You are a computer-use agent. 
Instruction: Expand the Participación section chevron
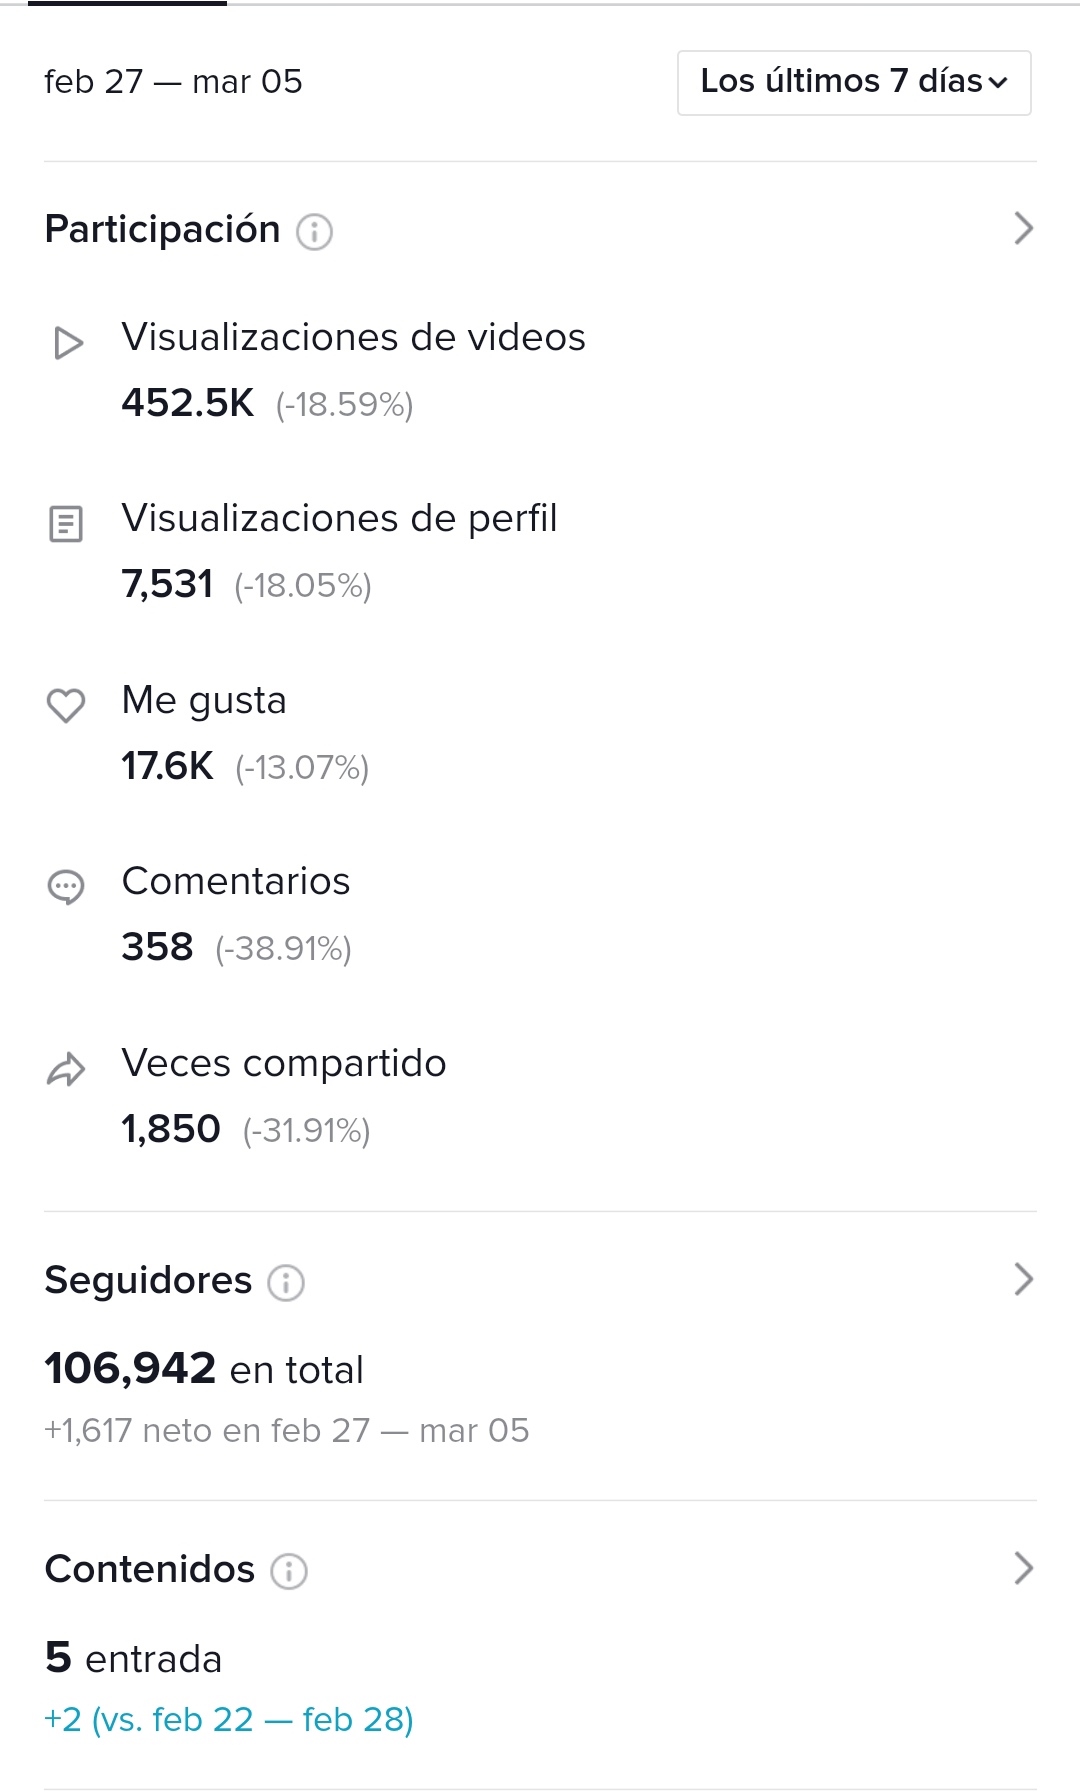click(x=1023, y=229)
